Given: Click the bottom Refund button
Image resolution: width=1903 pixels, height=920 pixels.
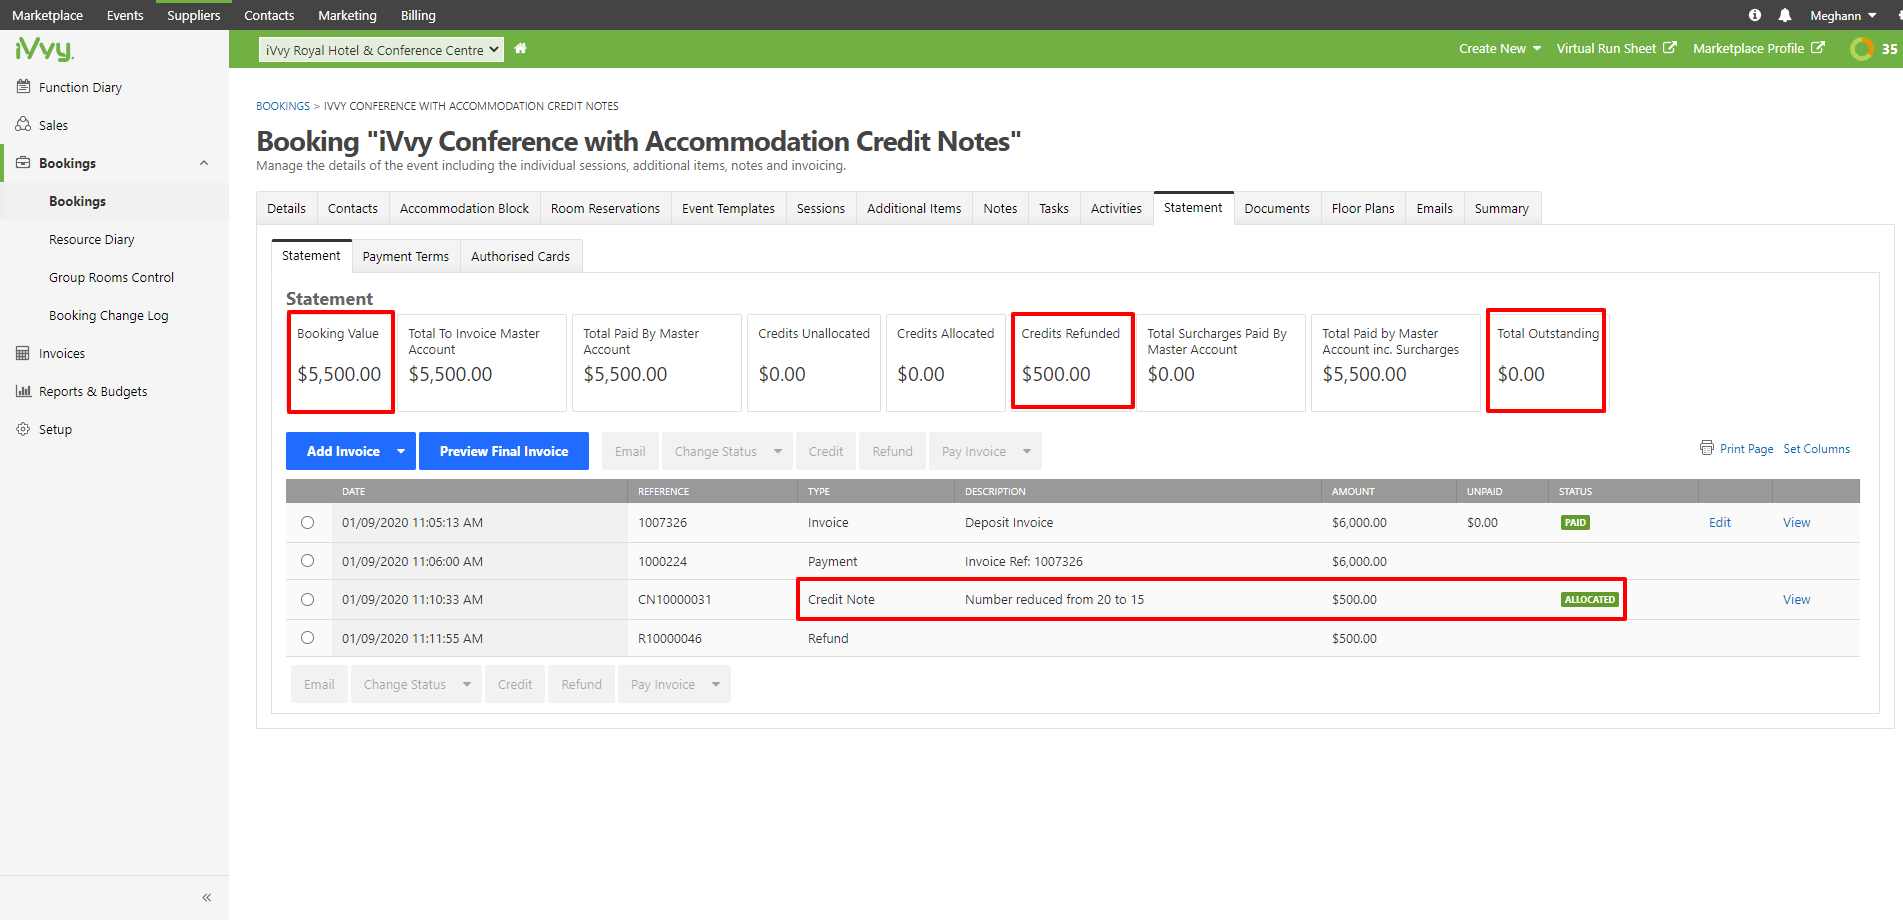Looking at the screenshot, I should click(582, 684).
